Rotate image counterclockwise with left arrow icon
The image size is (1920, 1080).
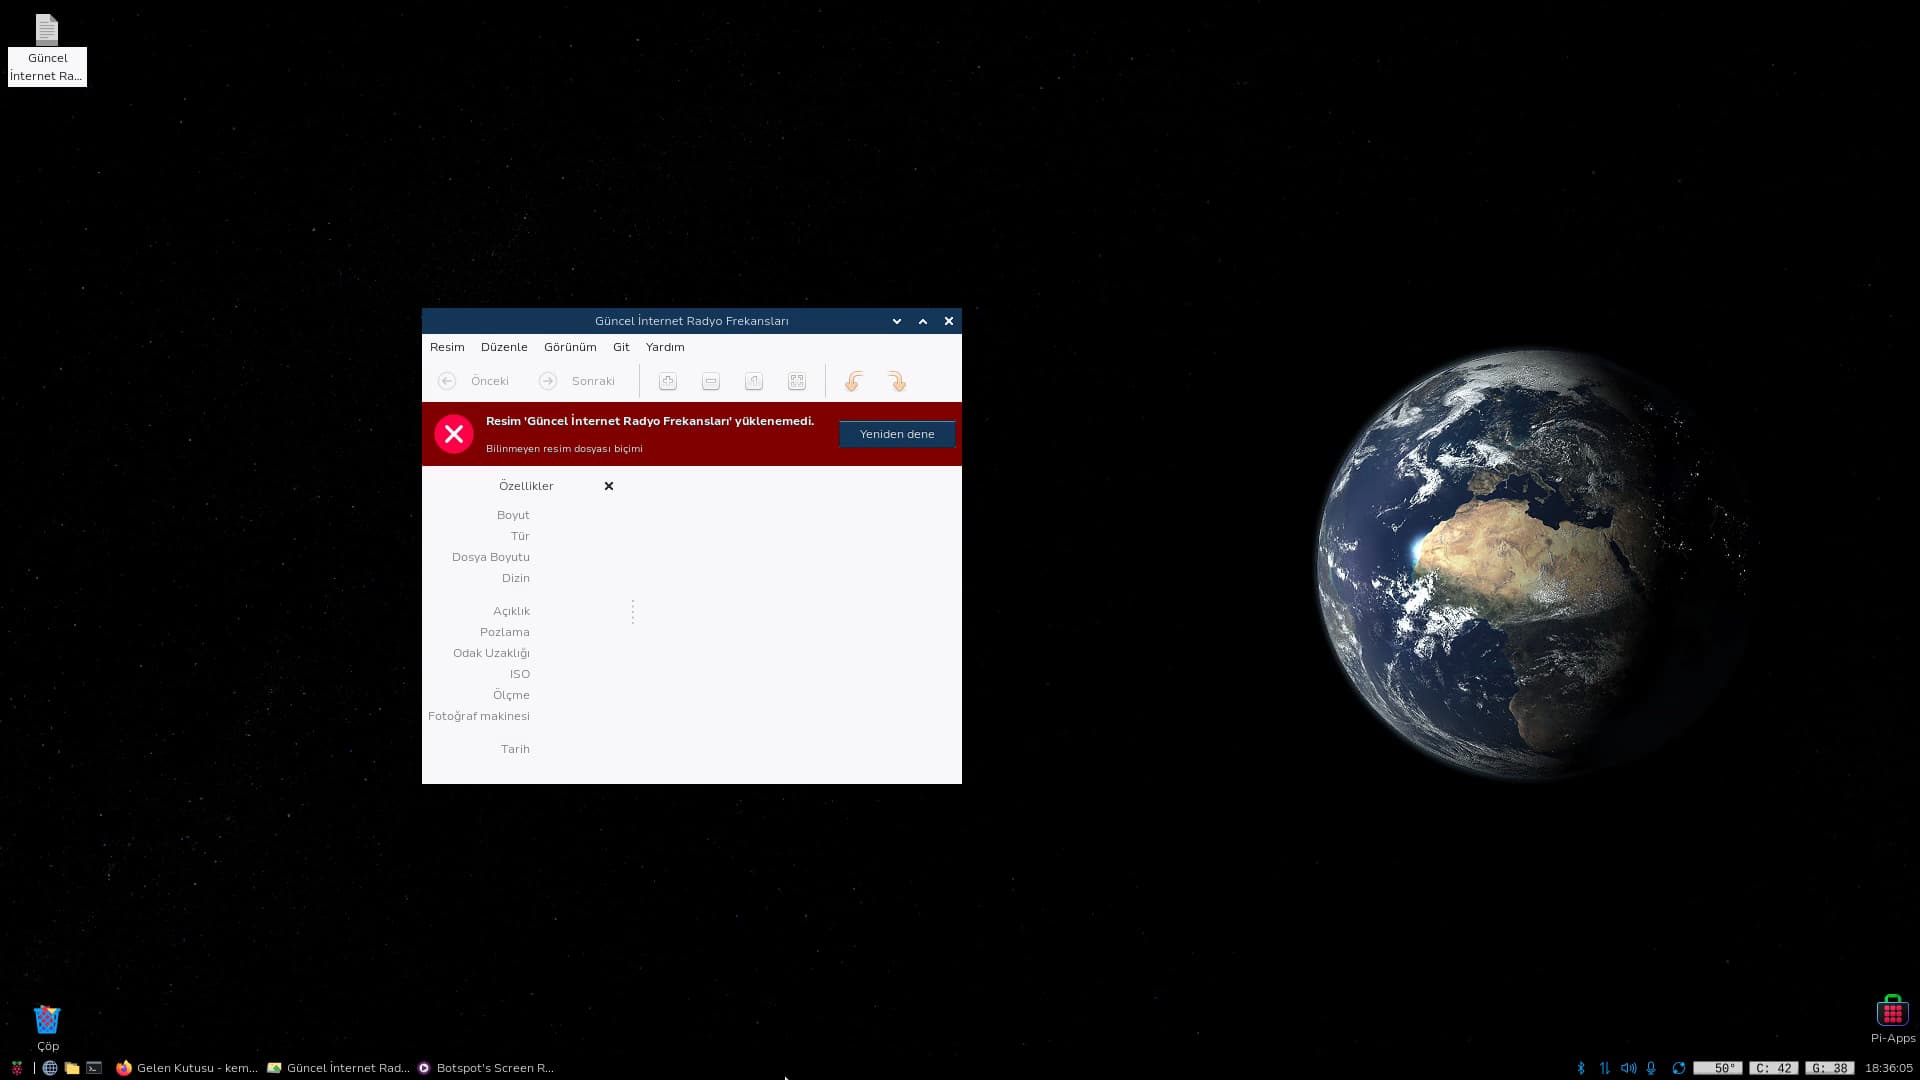click(x=854, y=381)
